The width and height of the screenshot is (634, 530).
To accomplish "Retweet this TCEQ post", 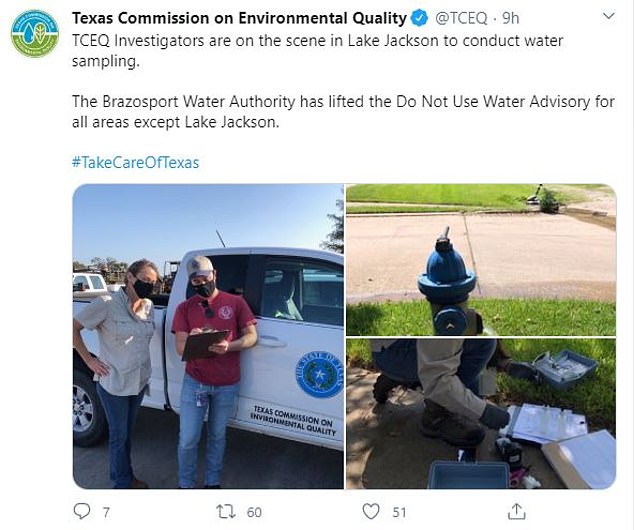I will [226, 512].
